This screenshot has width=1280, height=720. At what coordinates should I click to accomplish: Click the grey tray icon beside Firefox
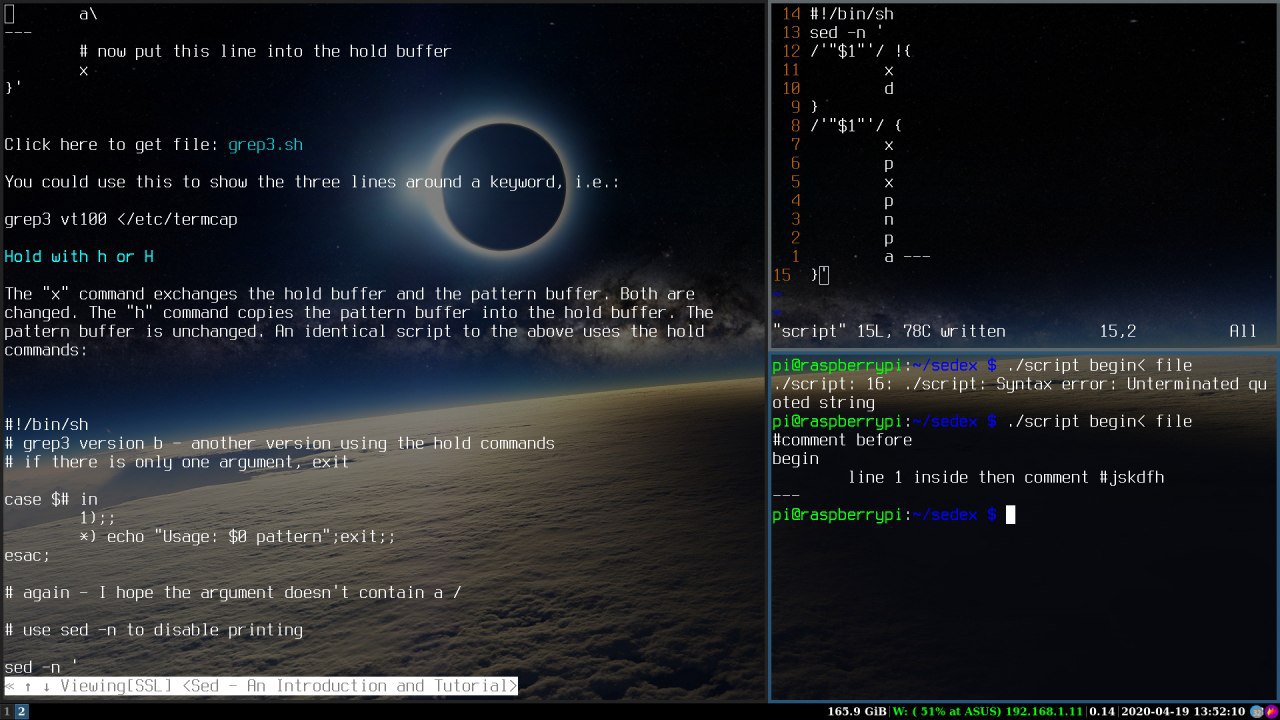click(x=1257, y=711)
